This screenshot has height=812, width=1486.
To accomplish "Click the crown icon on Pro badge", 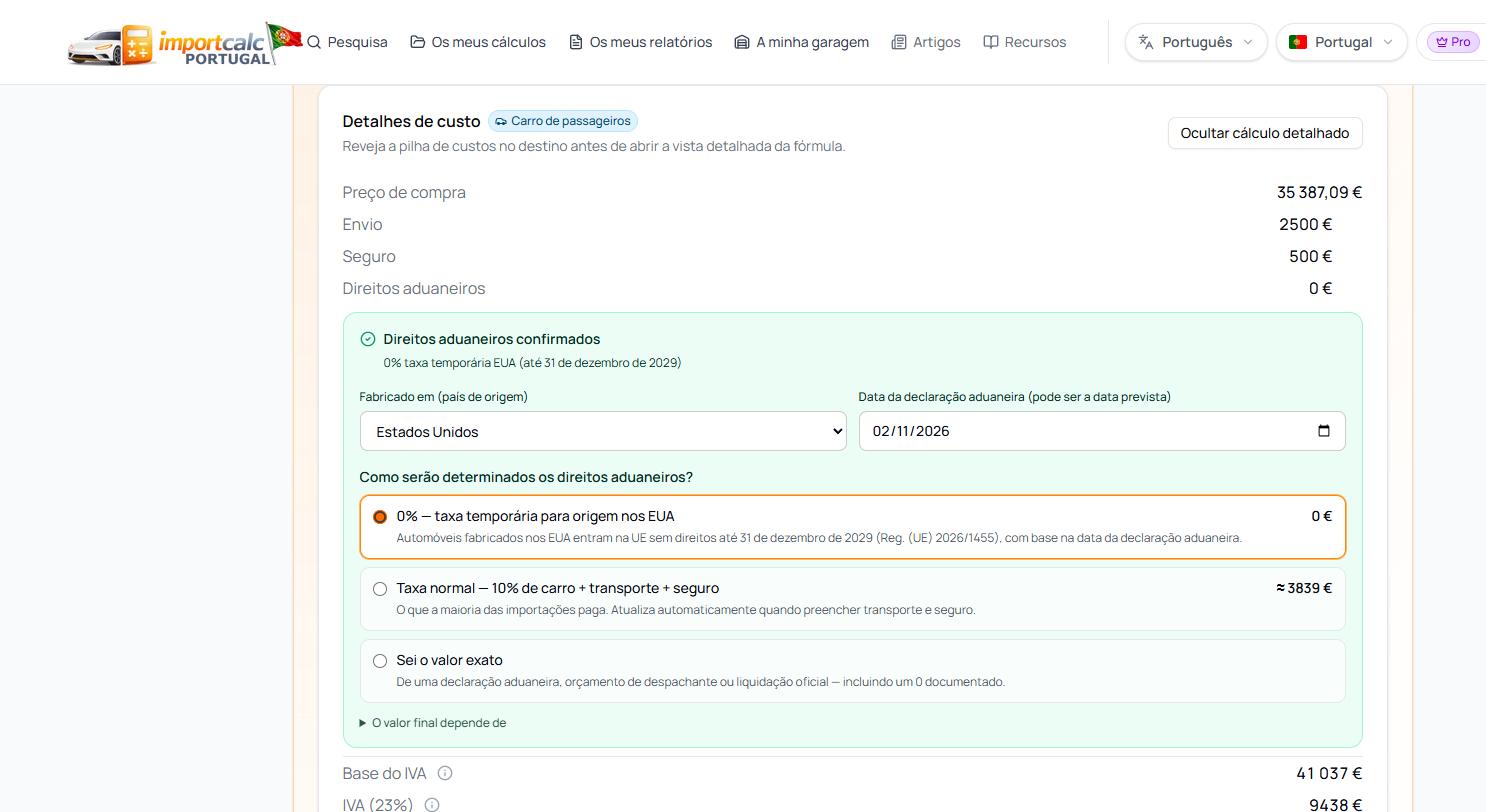I will [1441, 42].
